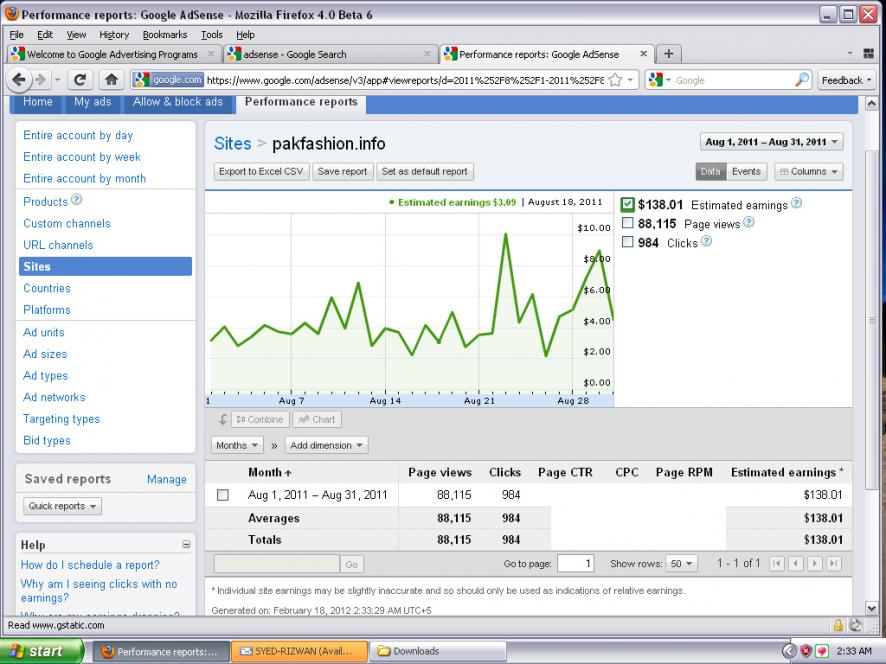The height and width of the screenshot is (664, 886).
Task: Switch to Allow & block ads tab
Action: (x=178, y=102)
